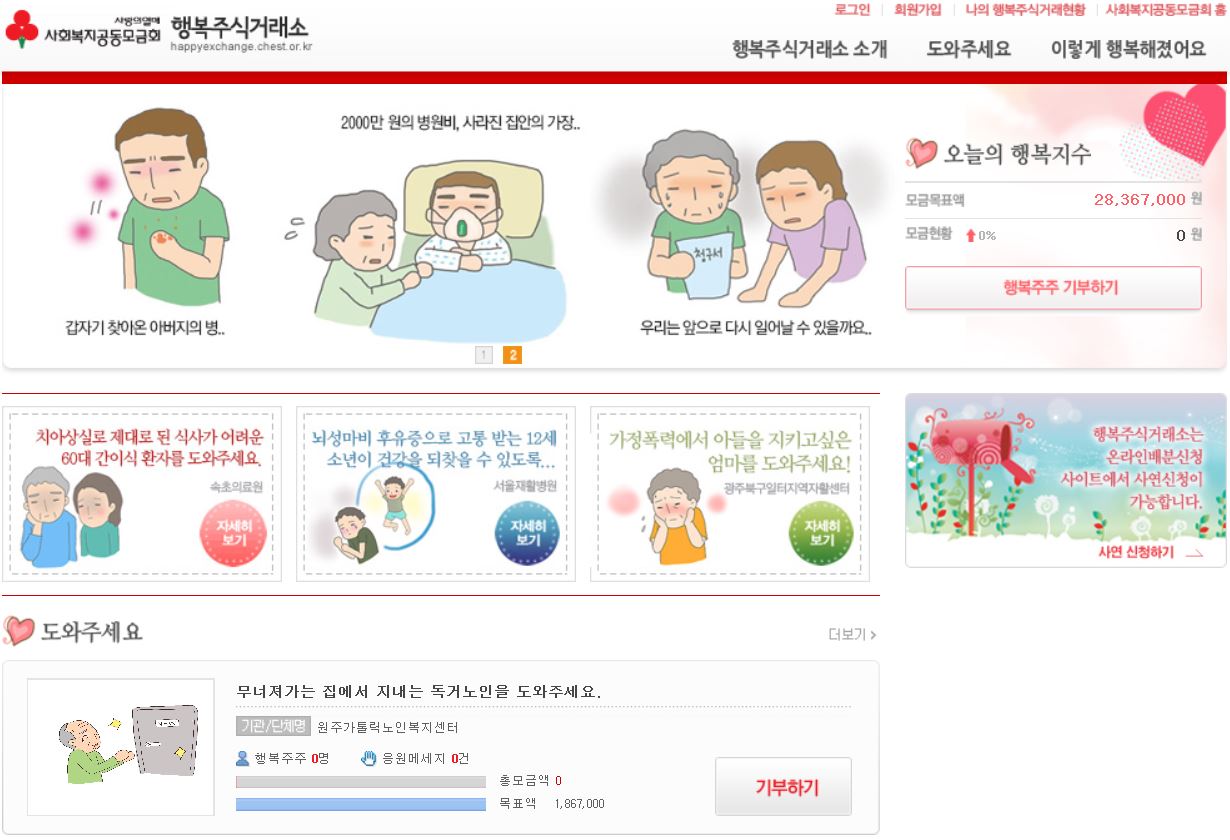
Task: Open the 로그인 link
Action: tap(852, 9)
